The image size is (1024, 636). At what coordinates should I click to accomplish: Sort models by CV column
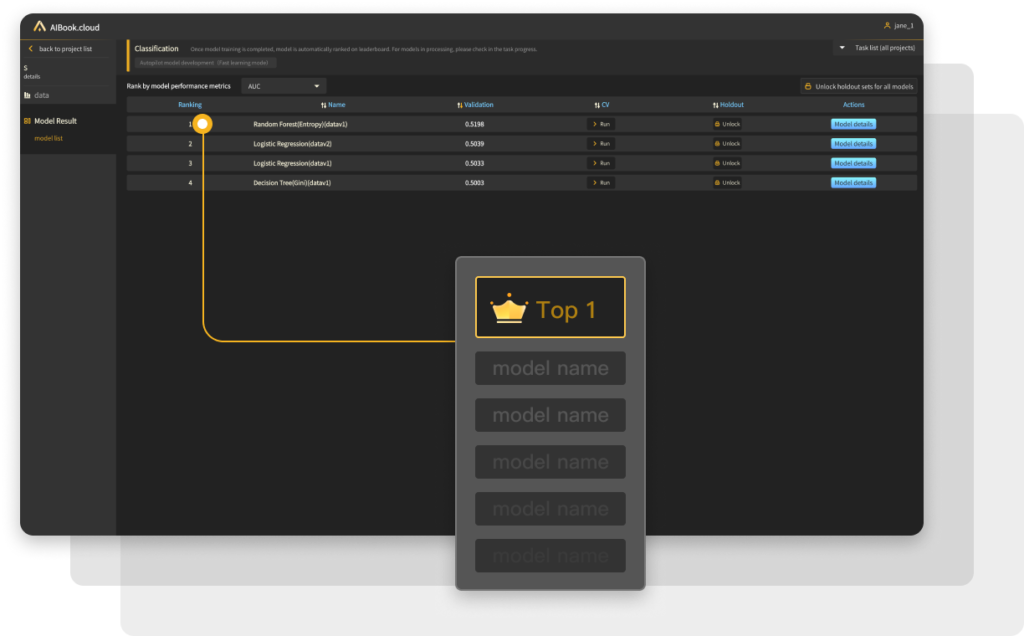[x=600, y=105]
